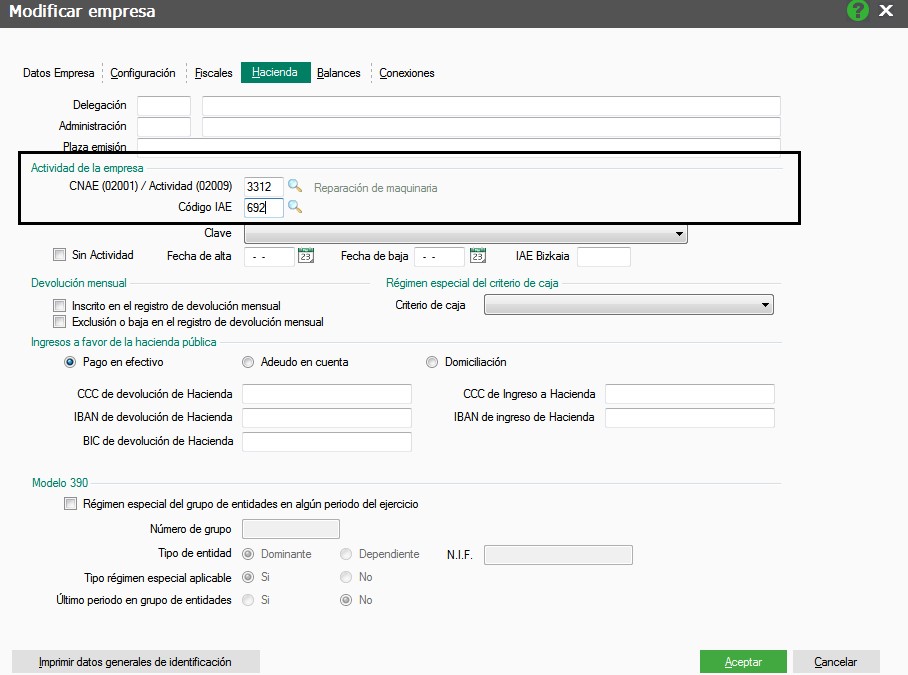The image size is (908, 675).
Task: Click the Modelo 390 section heading
Action: (60, 483)
